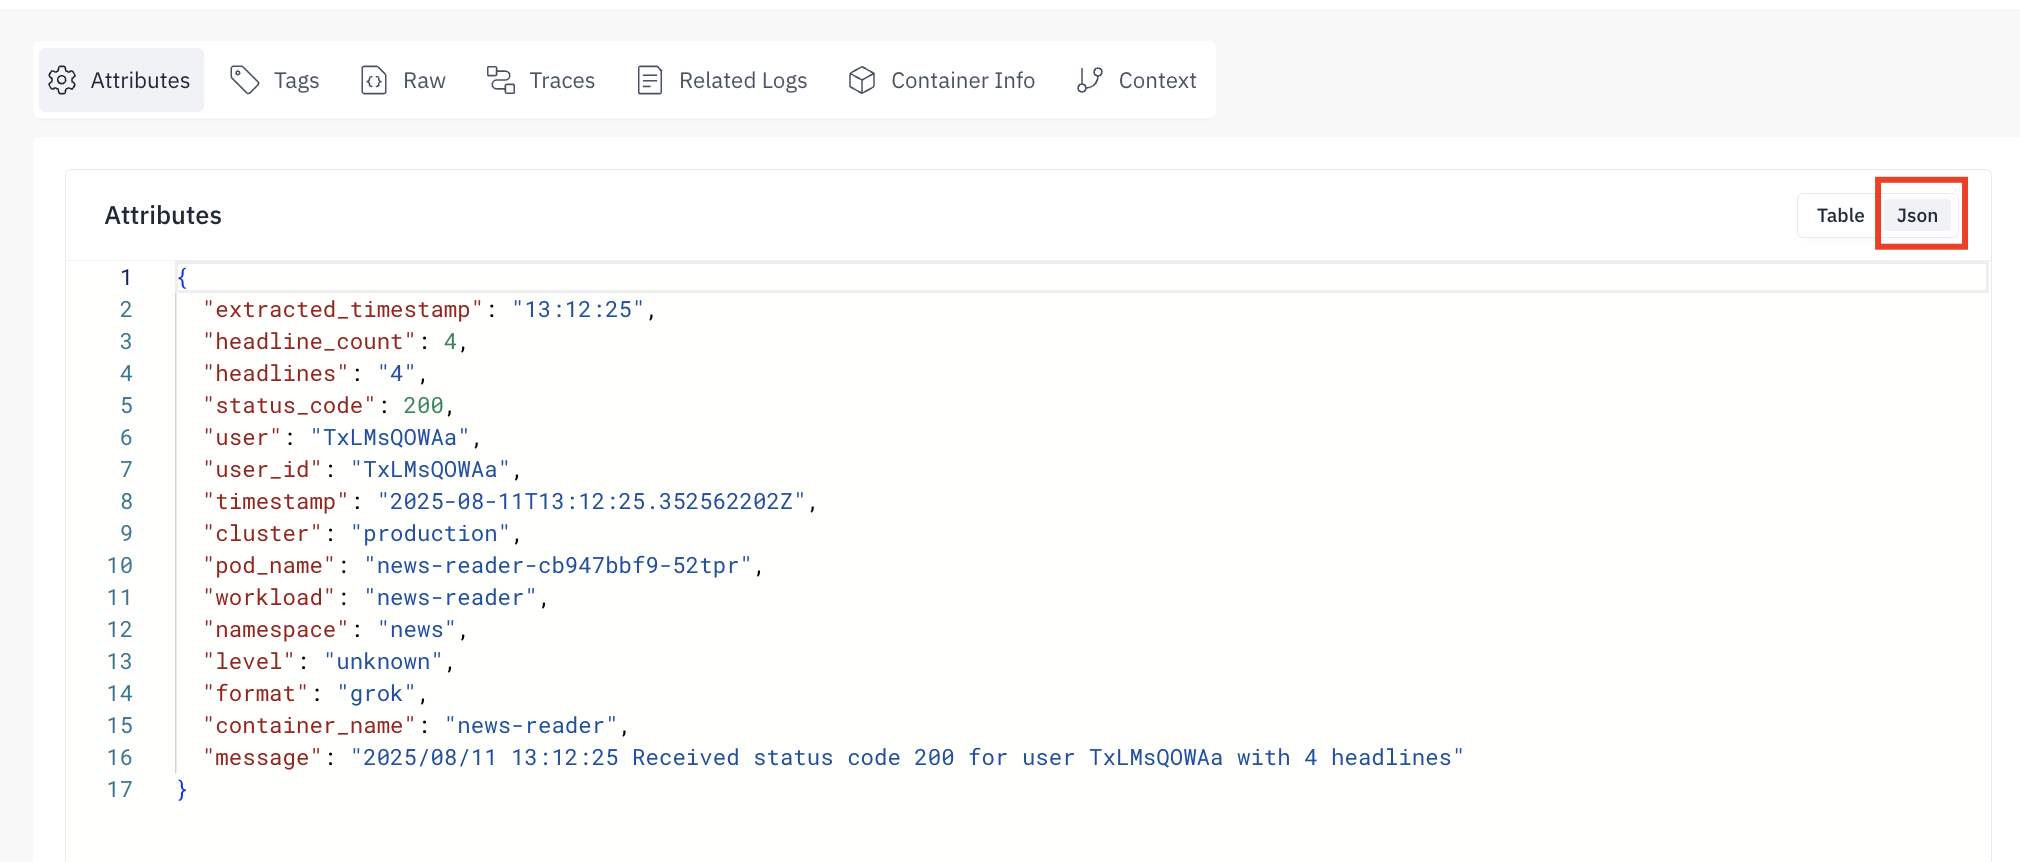The width and height of the screenshot is (2020, 862).
Task: Go to the Traces tab label
Action: (562, 80)
